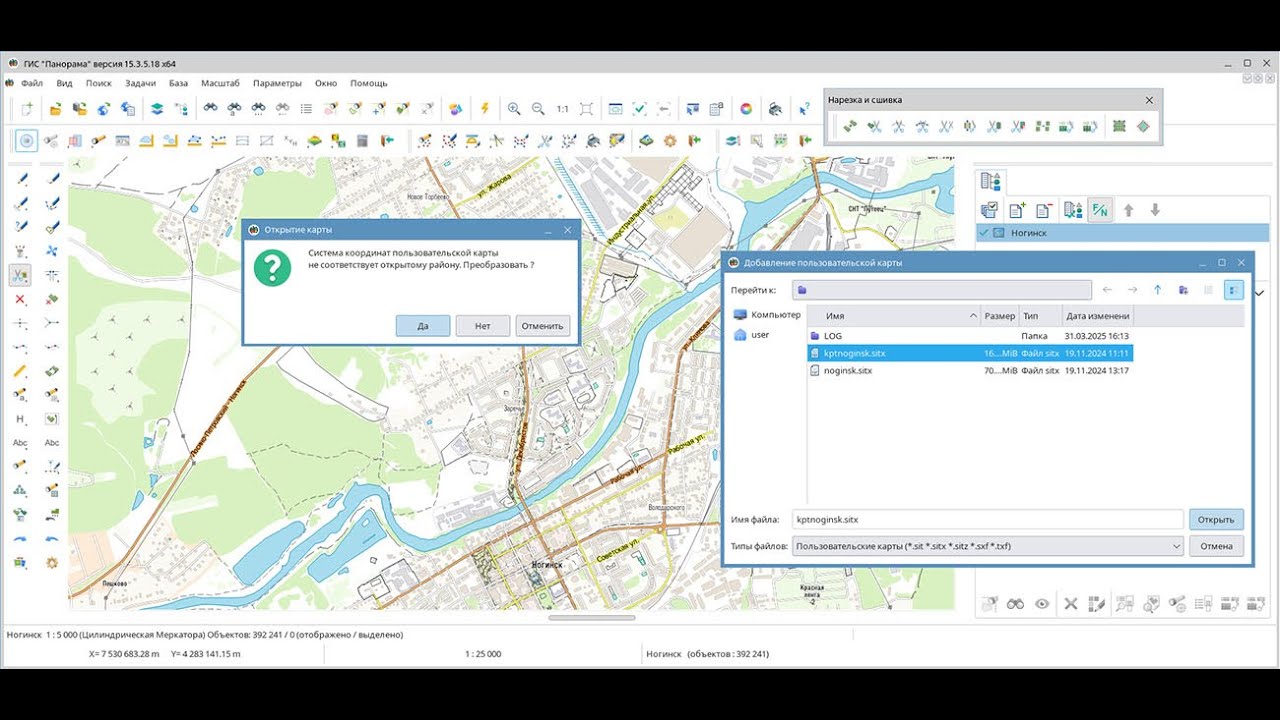Viewport: 1280px width, 720px height.
Task: Click Отменить in the Открытие карты dialog
Action: 543,326
